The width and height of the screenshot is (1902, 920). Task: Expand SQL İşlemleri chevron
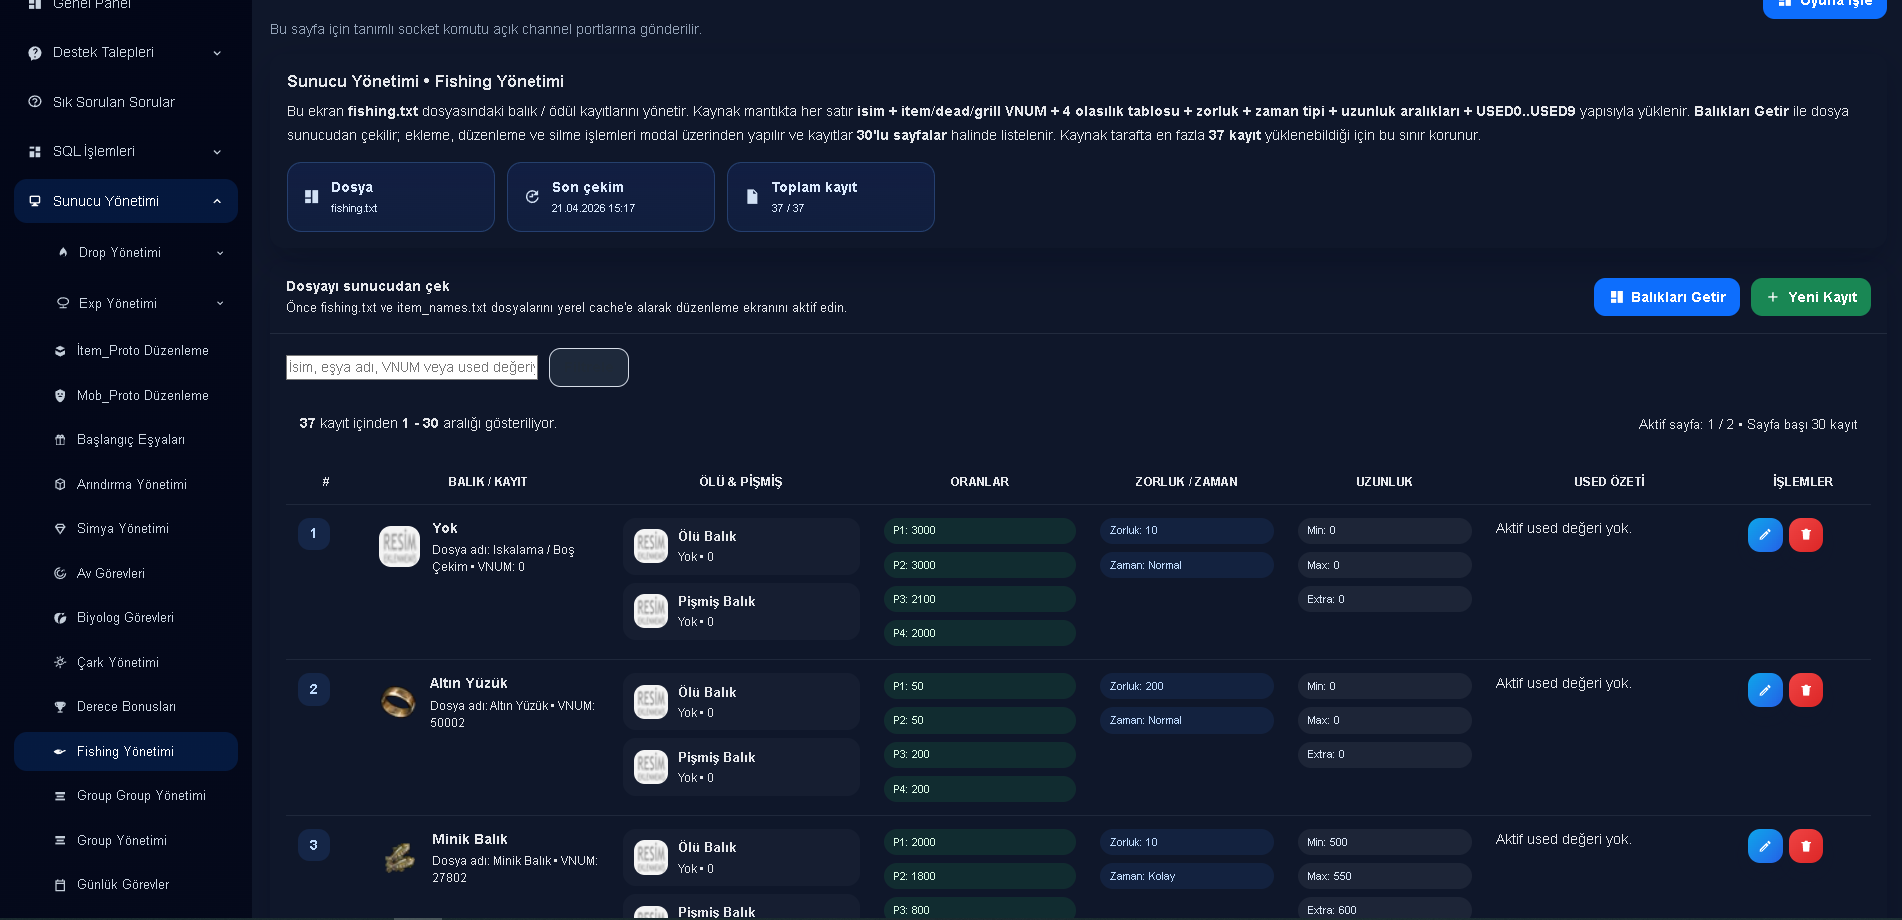point(217,152)
